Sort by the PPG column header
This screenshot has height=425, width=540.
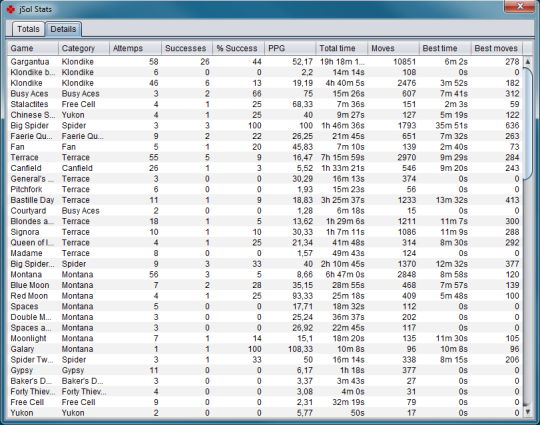coord(290,48)
